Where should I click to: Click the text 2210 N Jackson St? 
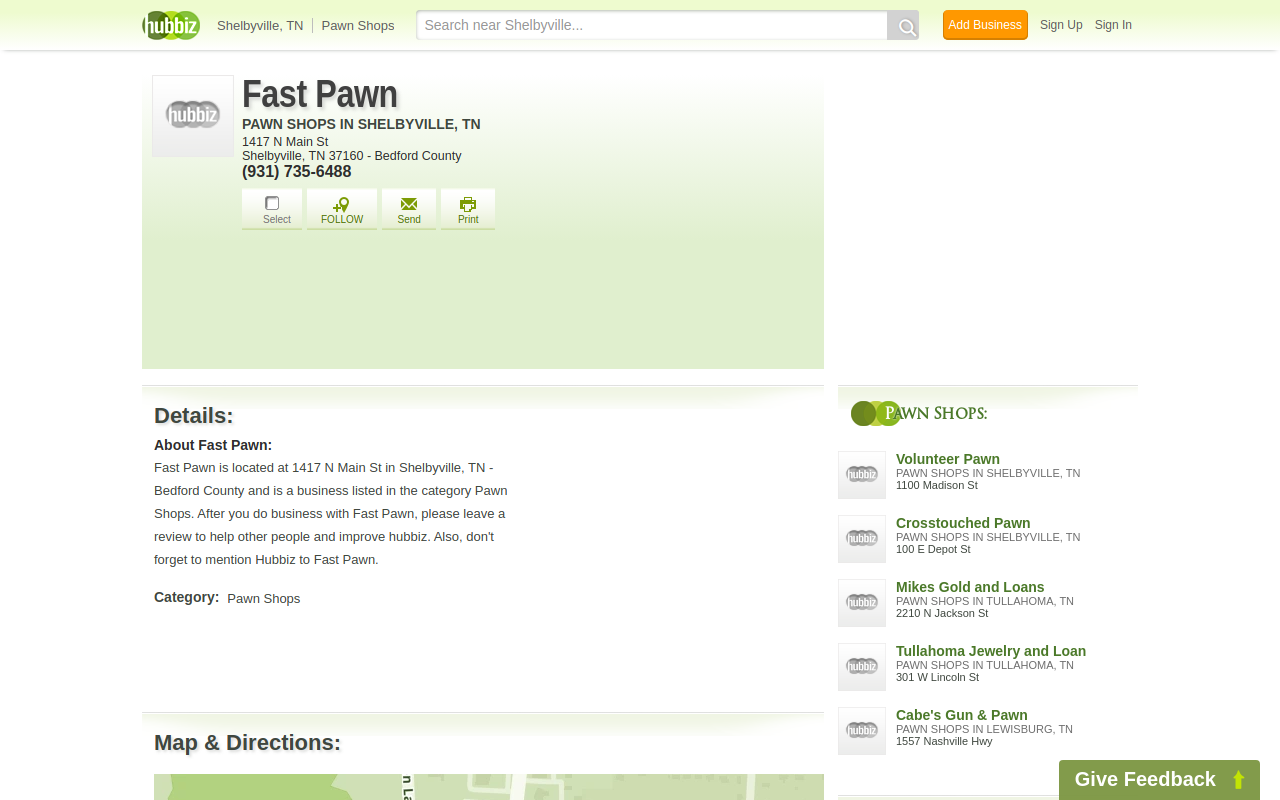[x=942, y=613]
